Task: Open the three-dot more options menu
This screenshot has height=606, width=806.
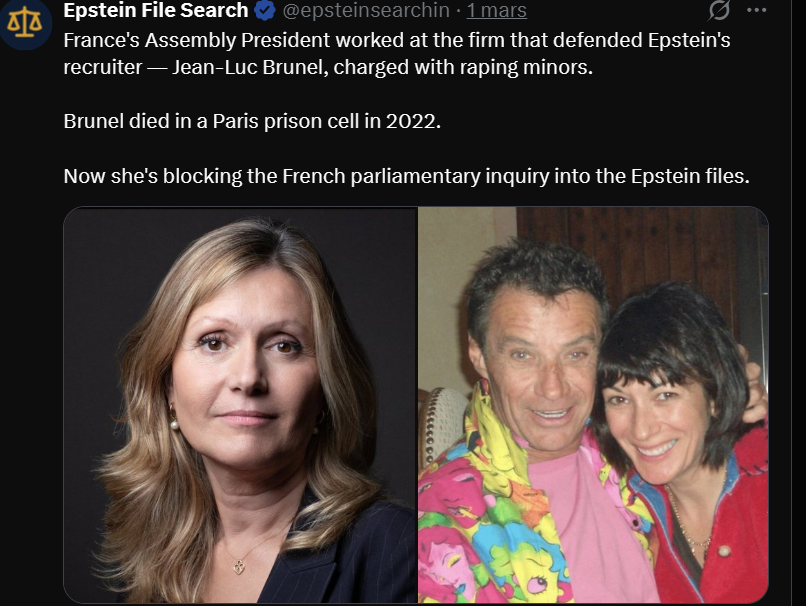Action: pyautogui.click(x=756, y=10)
